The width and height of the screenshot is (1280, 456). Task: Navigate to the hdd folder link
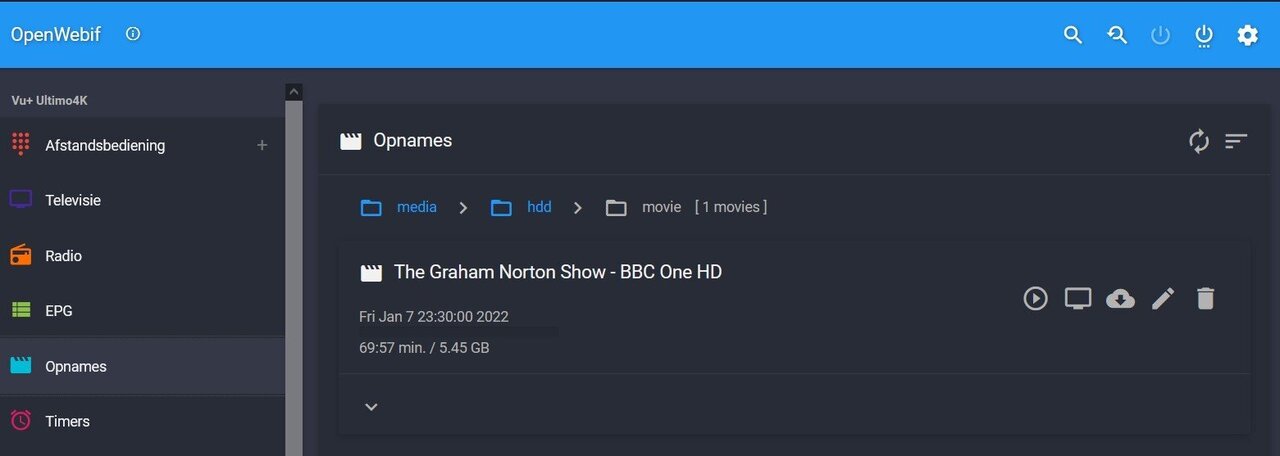click(539, 207)
